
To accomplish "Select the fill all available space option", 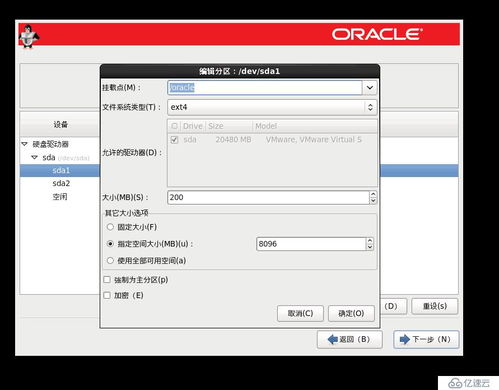I will point(110,261).
